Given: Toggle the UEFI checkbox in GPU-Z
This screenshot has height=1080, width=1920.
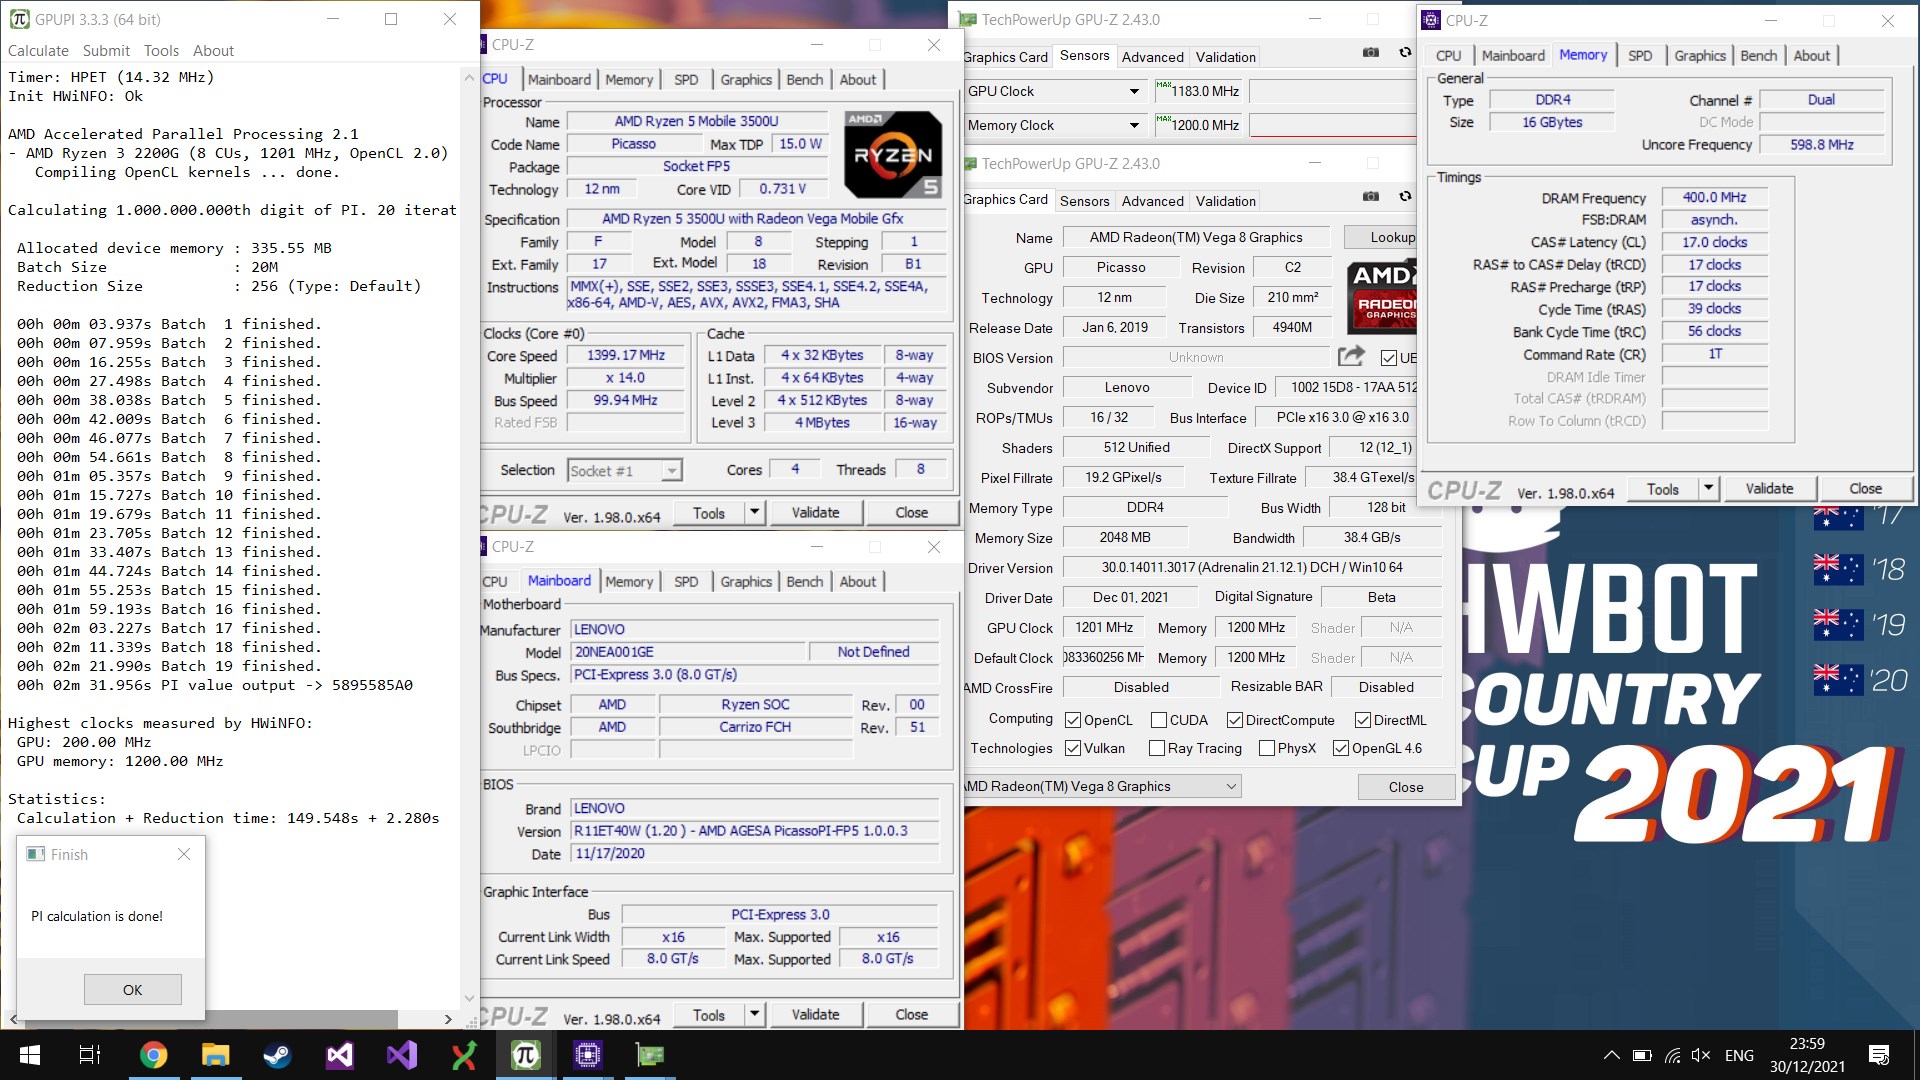Looking at the screenshot, I should [x=1388, y=357].
